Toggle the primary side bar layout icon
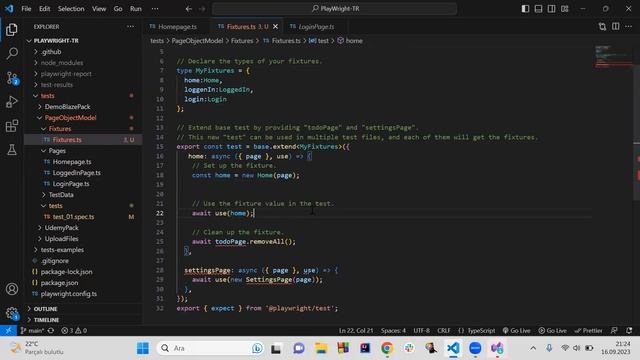Screen dimensions: 640x360 click(525, 9)
